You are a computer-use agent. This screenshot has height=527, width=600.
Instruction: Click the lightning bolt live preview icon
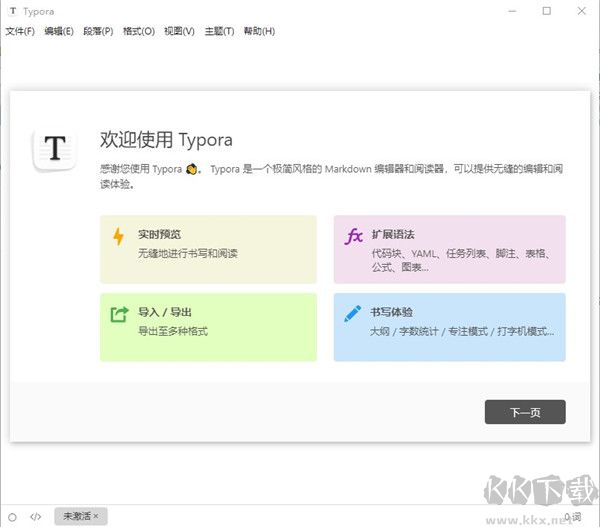pos(119,237)
